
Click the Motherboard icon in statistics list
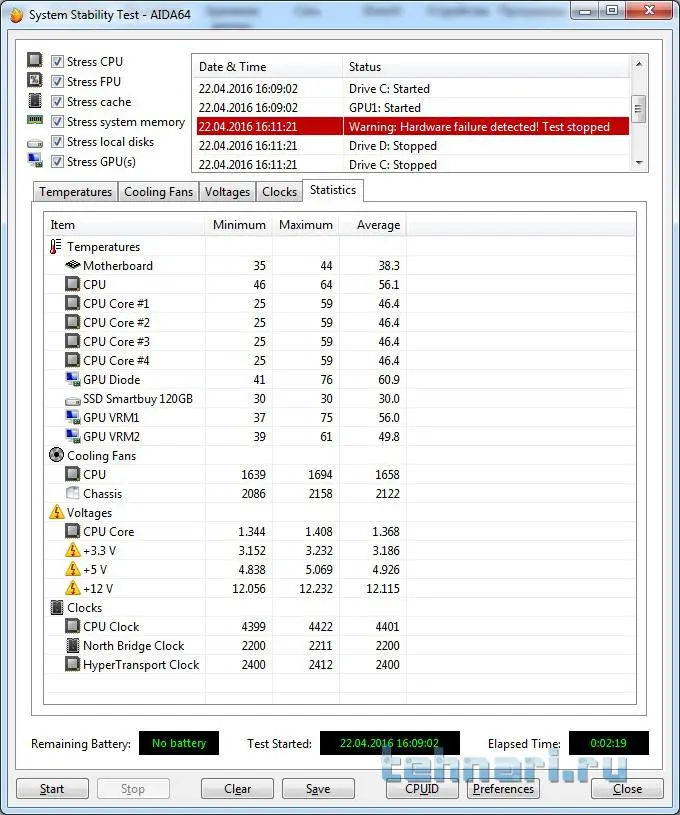click(72, 265)
